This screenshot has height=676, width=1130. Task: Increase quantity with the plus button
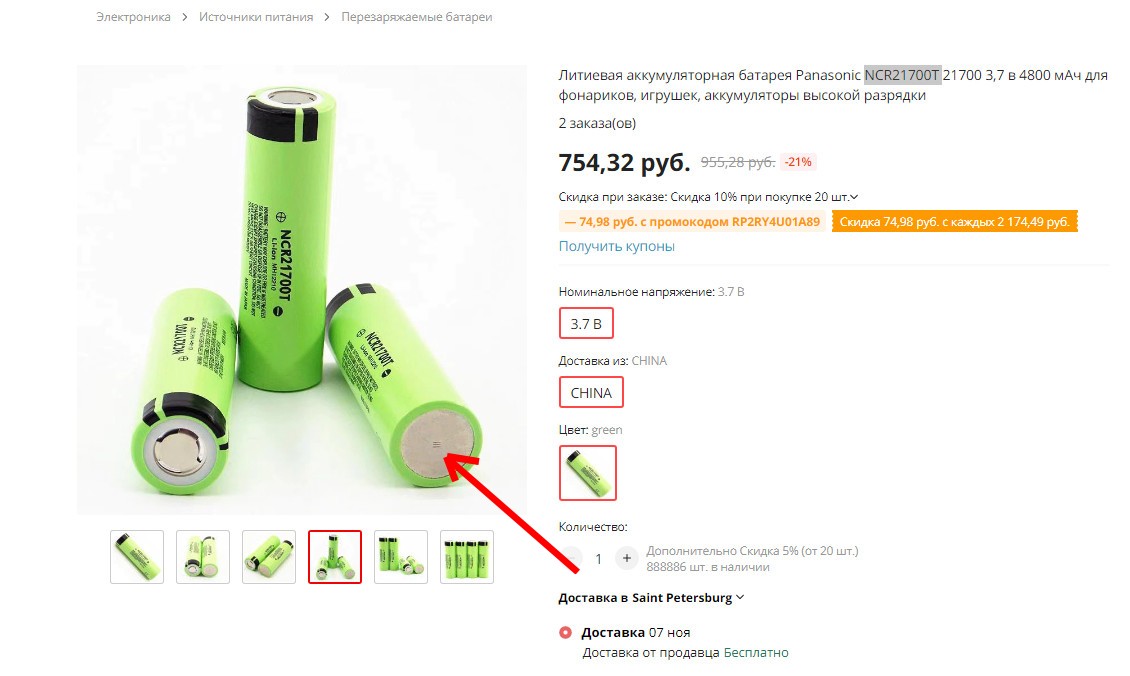(626, 558)
